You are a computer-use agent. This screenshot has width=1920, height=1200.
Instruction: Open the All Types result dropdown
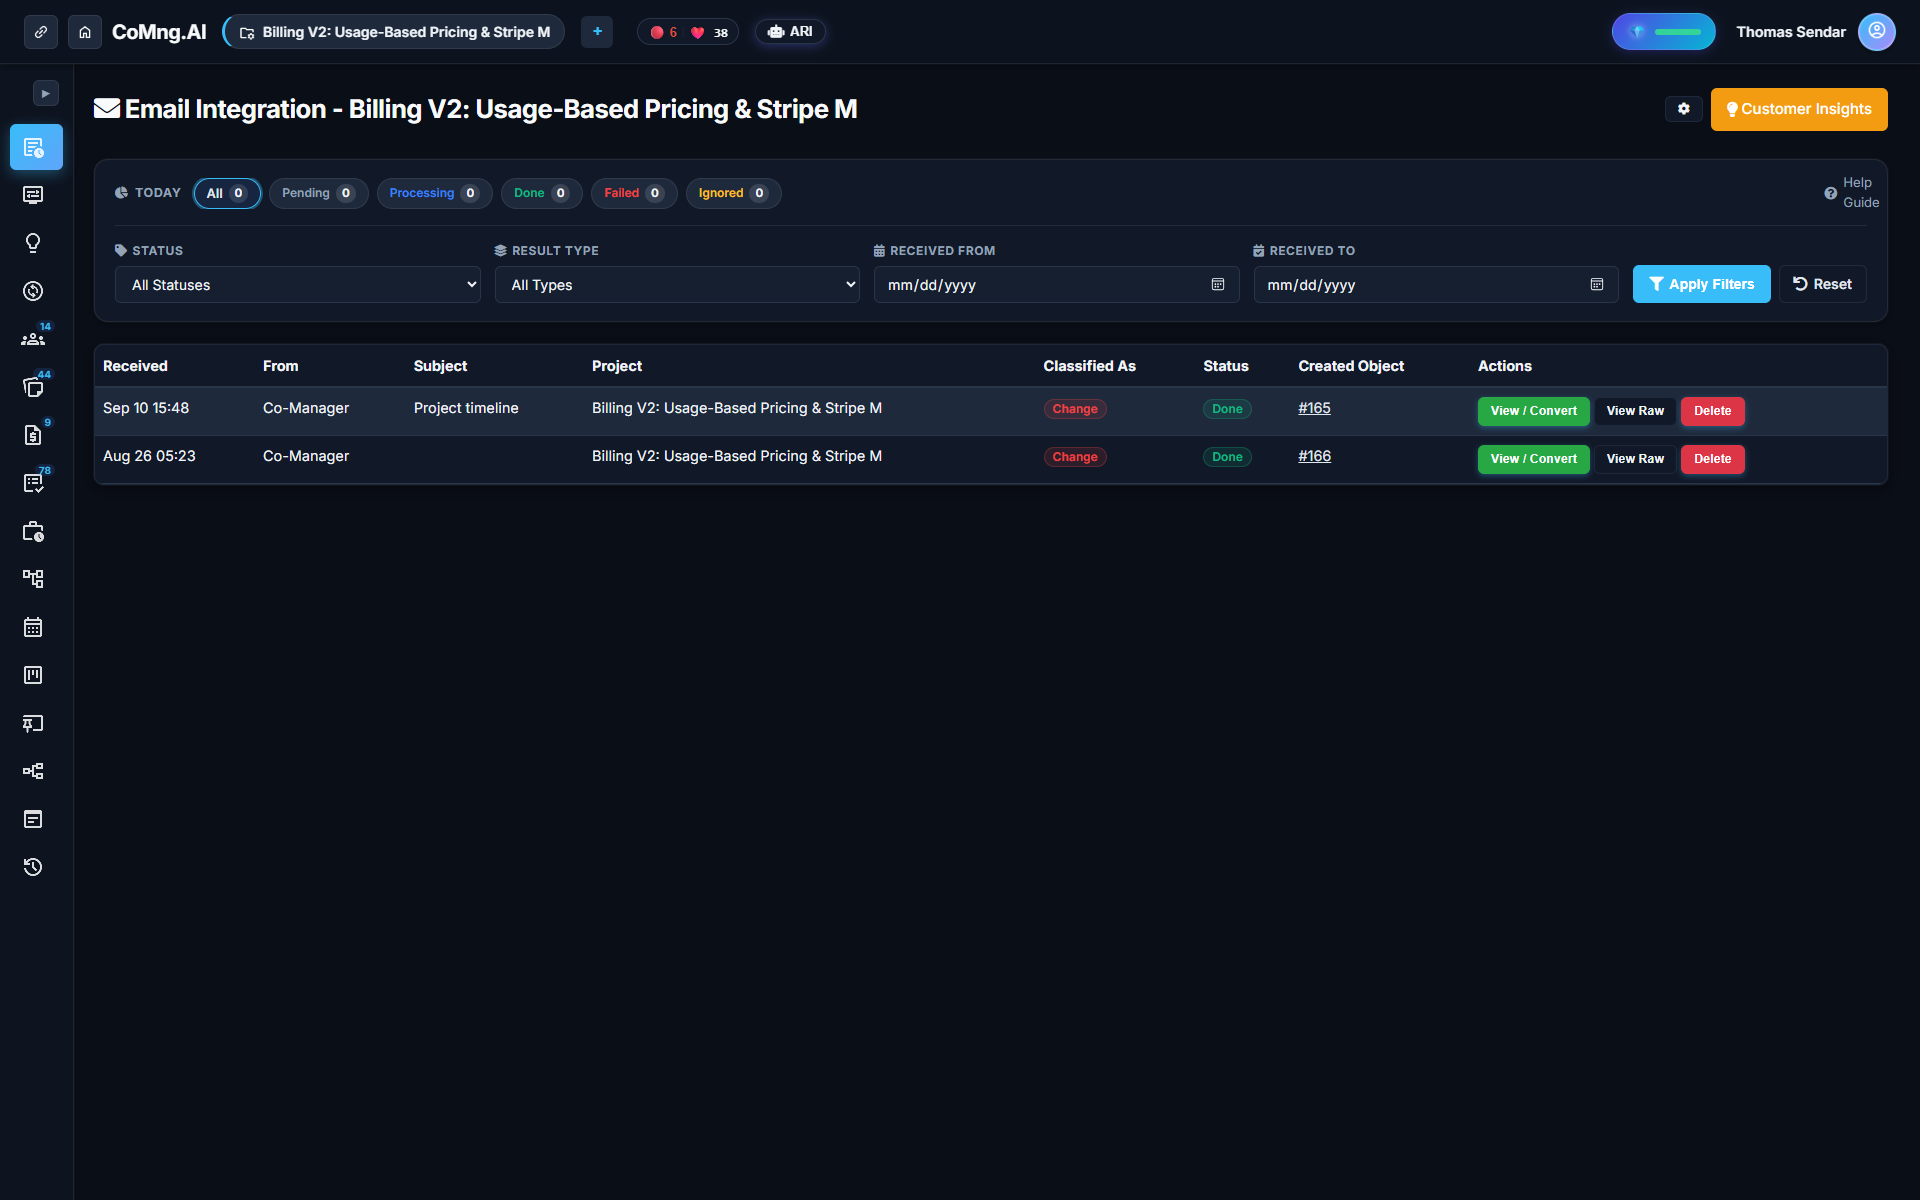(x=677, y=285)
